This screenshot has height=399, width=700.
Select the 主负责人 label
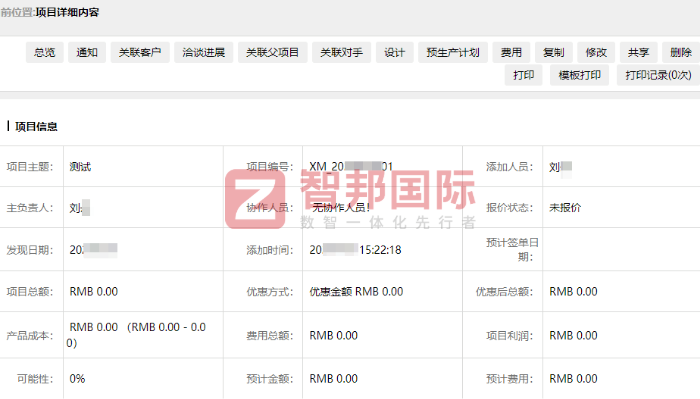coord(29,208)
